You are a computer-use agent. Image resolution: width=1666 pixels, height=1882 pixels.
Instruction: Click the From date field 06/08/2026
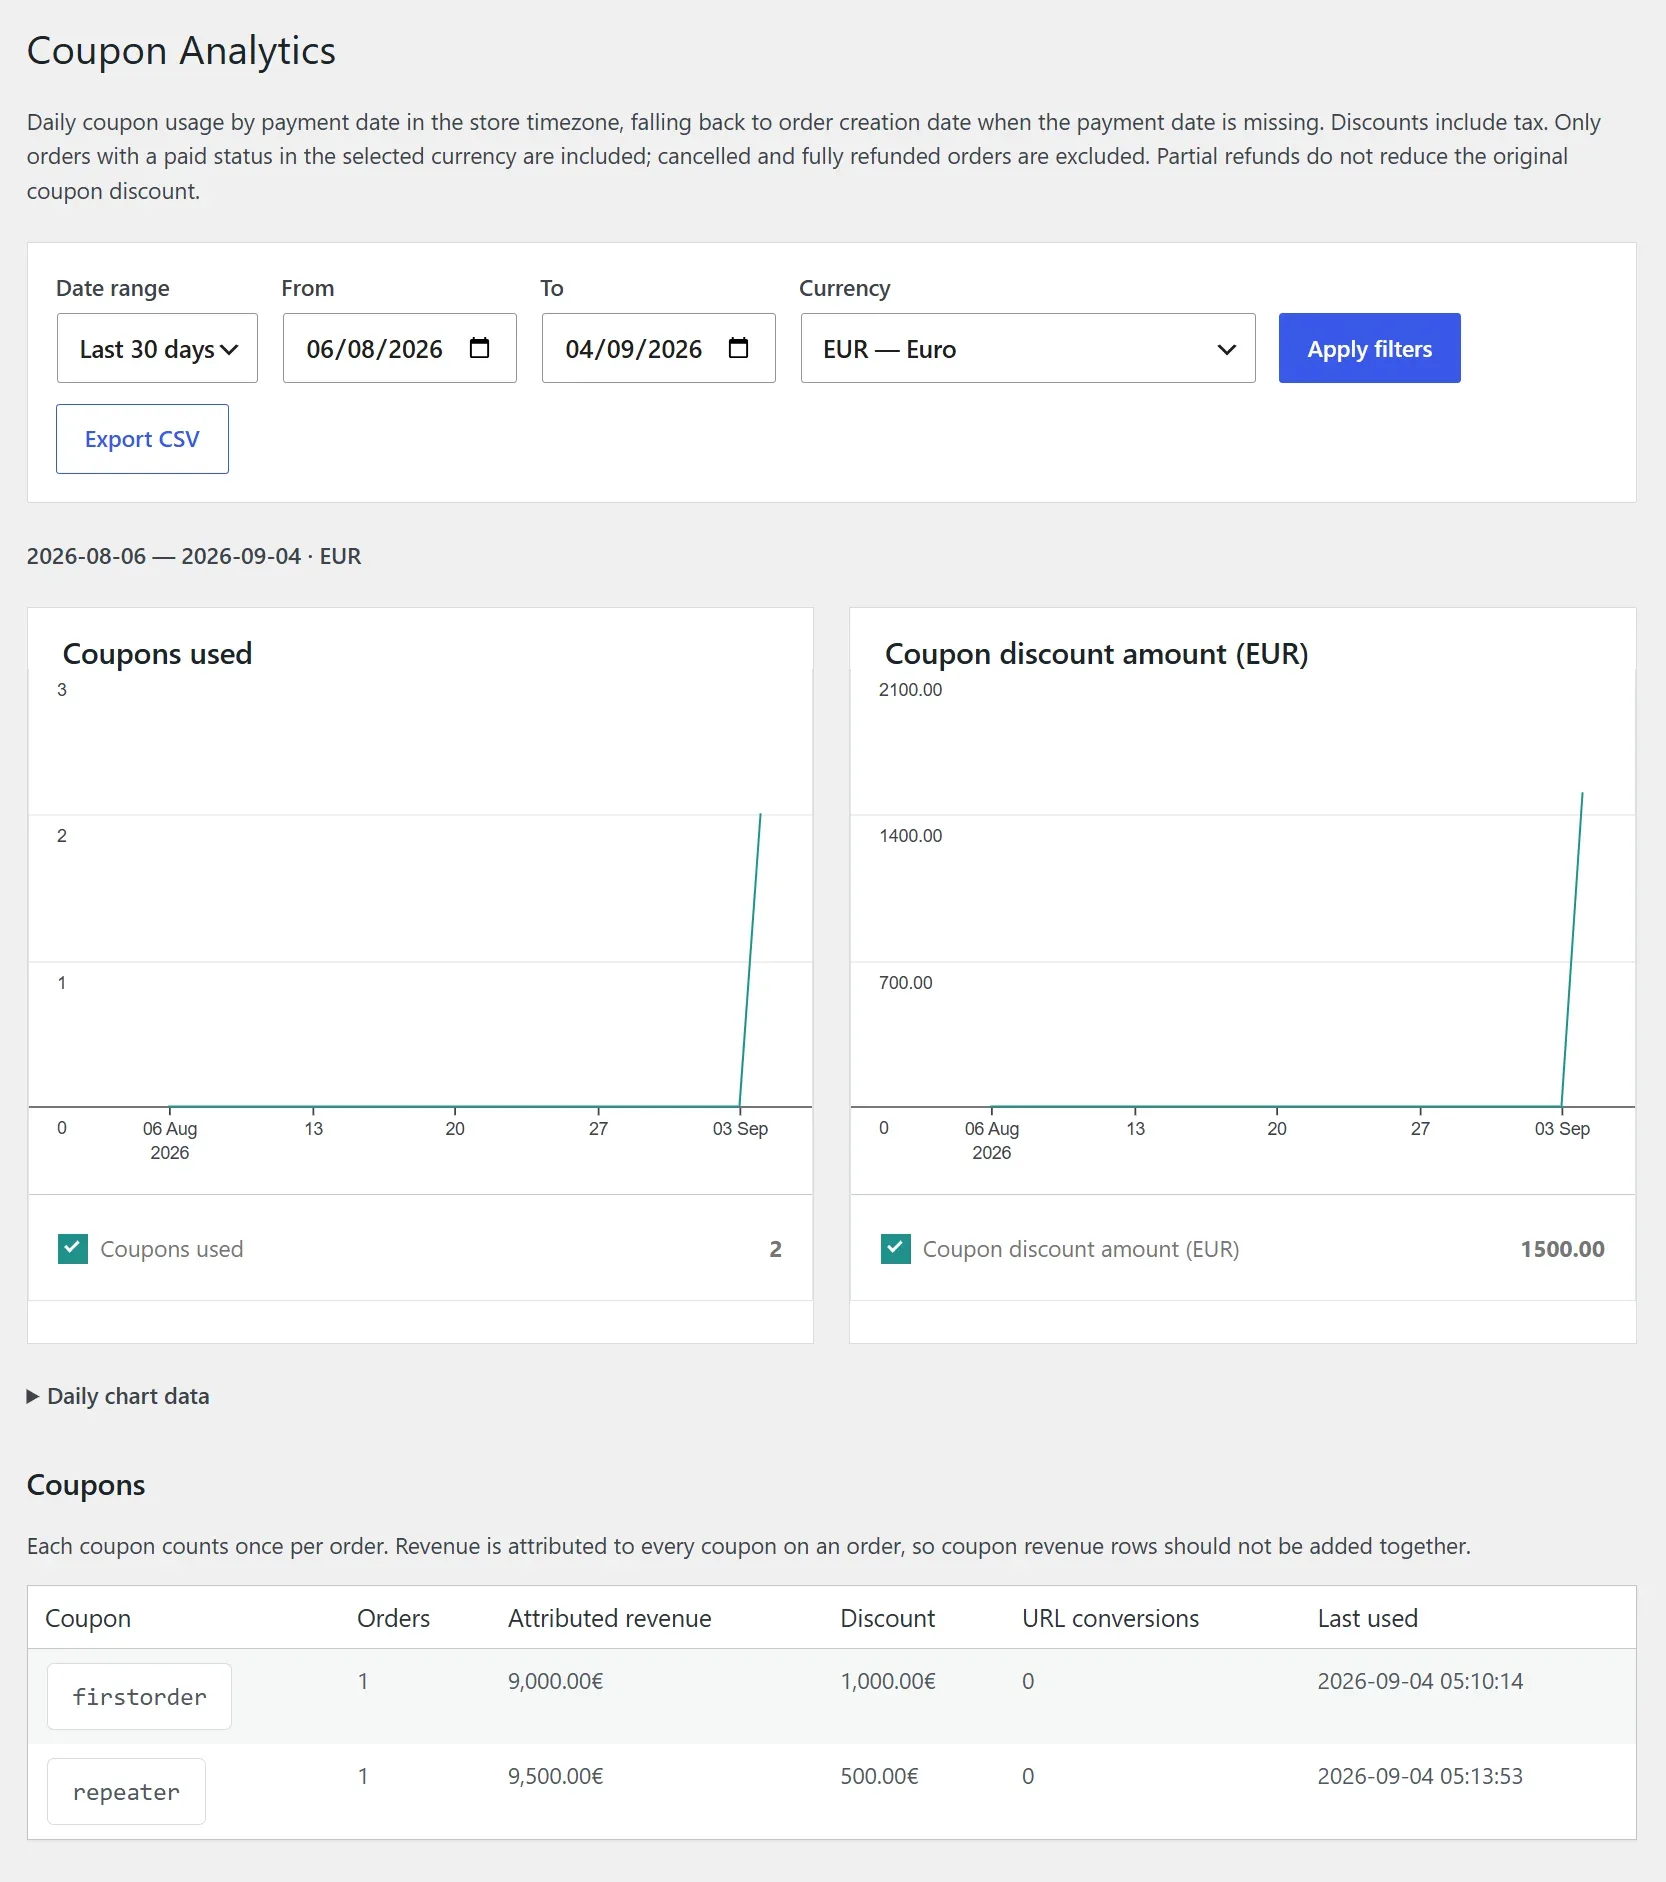tap(399, 348)
